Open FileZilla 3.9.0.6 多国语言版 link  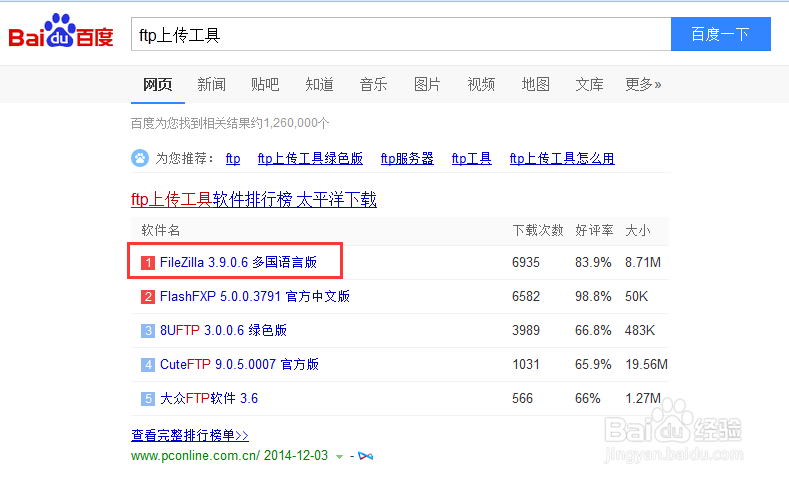point(239,263)
